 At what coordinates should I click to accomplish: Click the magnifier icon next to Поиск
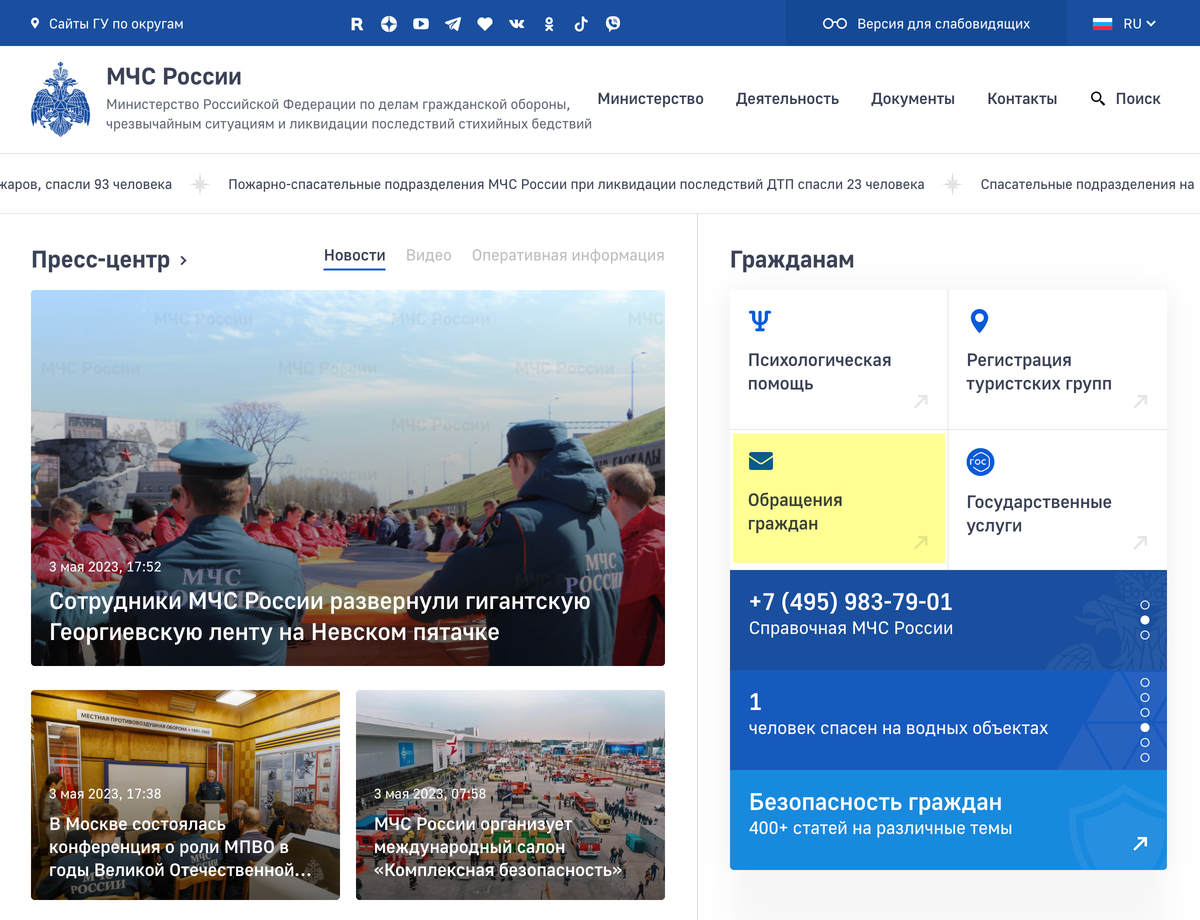click(x=1098, y=99)
